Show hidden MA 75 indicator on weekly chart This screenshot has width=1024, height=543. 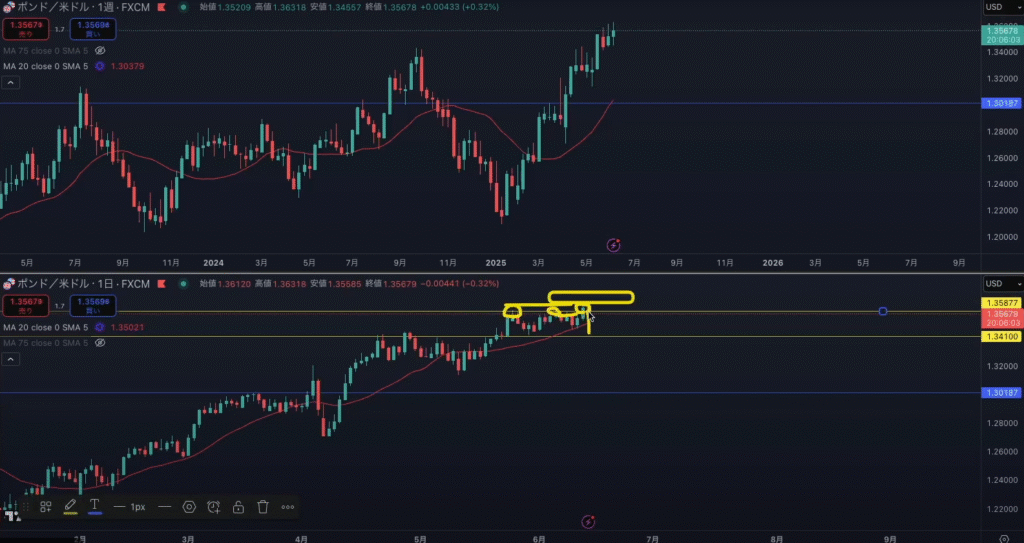(100, 50)
